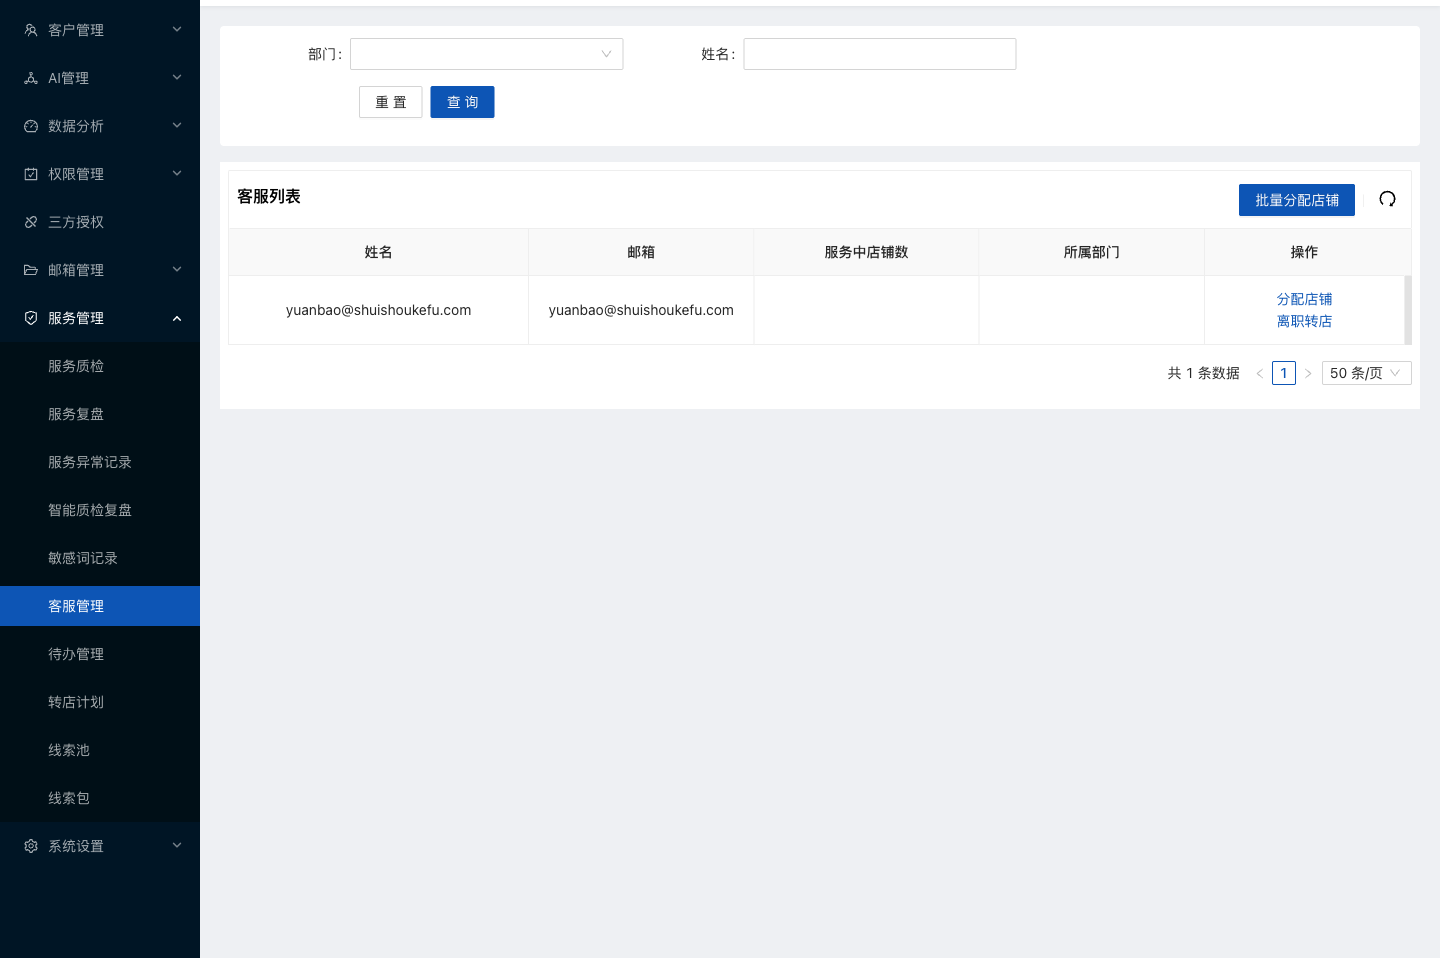1440x958 pixels.
Task: Click the 分配店铺 link for yuanbao
Action: (x=1304, y=299)
